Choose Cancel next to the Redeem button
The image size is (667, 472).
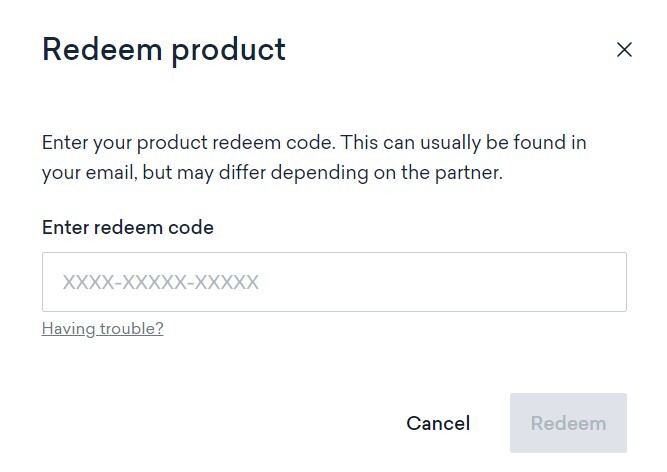(438, 423)
